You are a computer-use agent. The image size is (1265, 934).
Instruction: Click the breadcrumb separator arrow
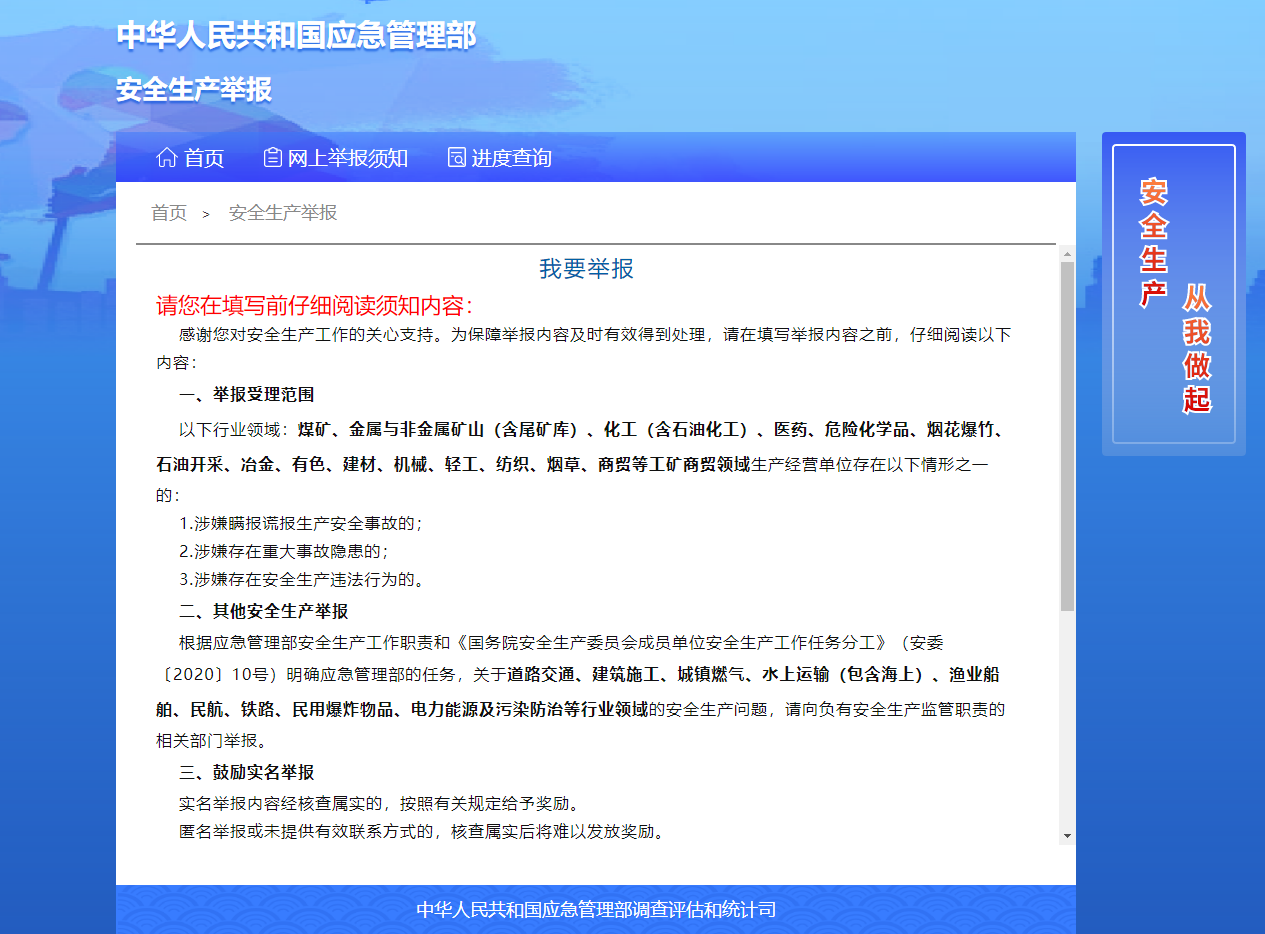[x=206, y=214]
